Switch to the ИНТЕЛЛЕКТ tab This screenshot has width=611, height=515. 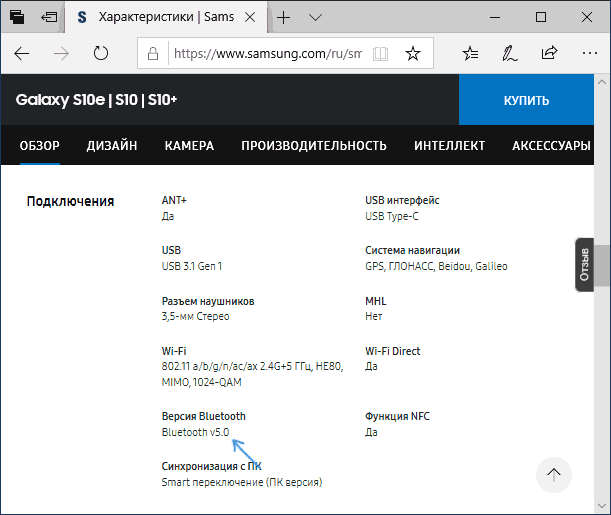449,146
